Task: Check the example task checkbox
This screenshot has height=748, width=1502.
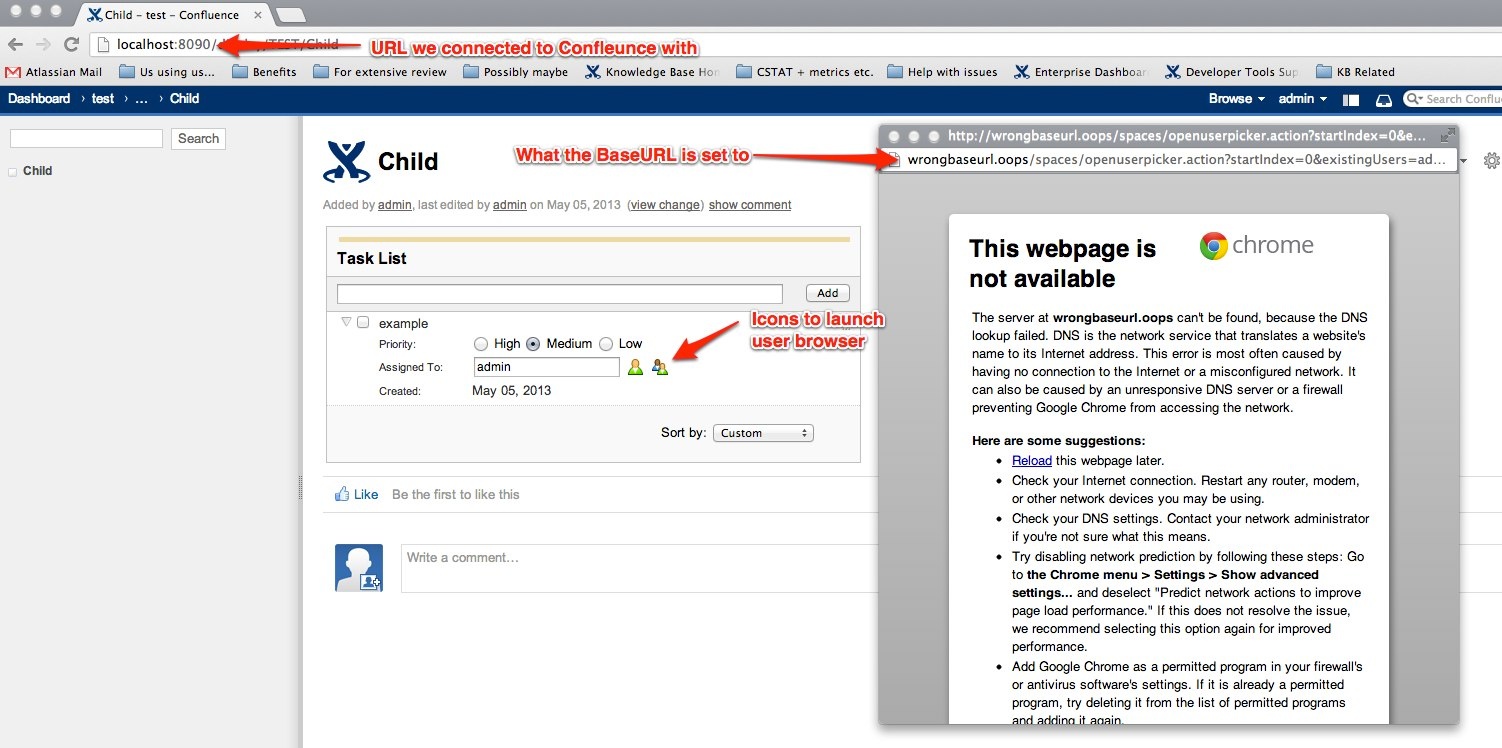Action: (363, 323)
